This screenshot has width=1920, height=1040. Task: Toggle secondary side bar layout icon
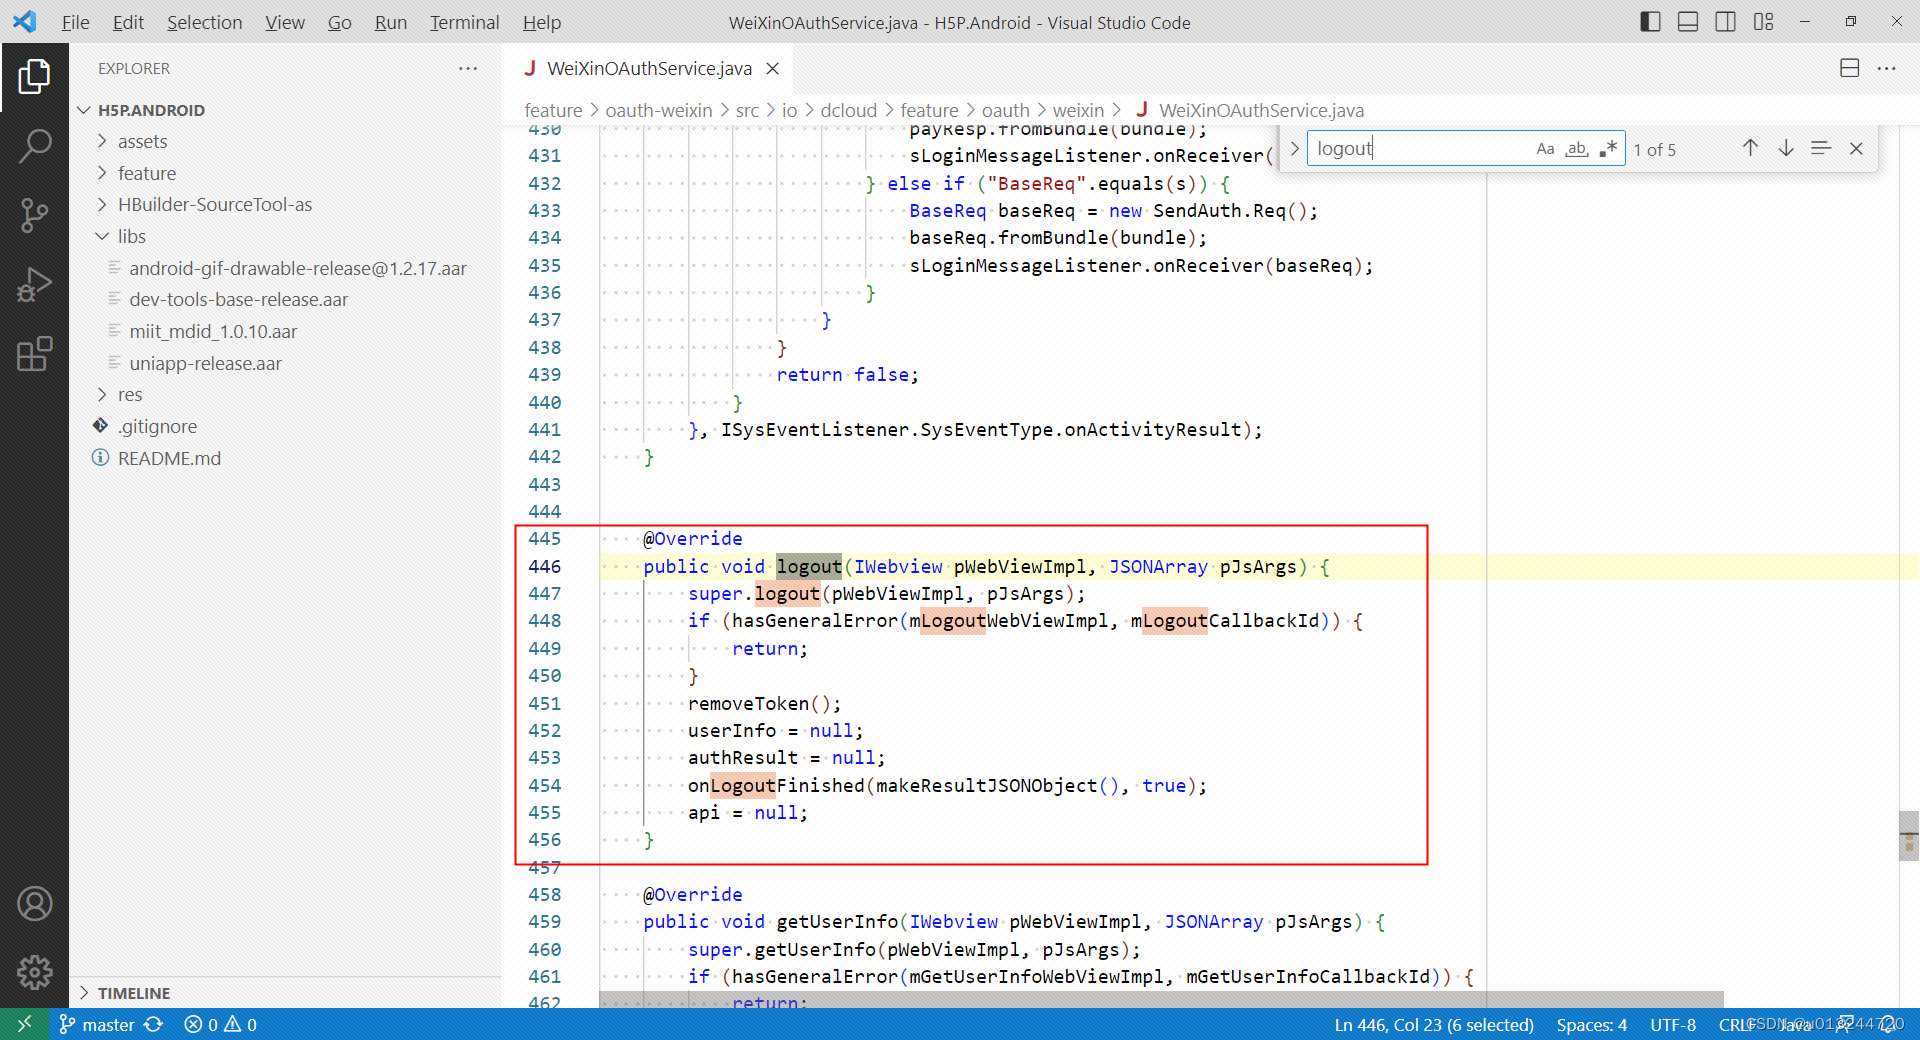(1725, 22)
